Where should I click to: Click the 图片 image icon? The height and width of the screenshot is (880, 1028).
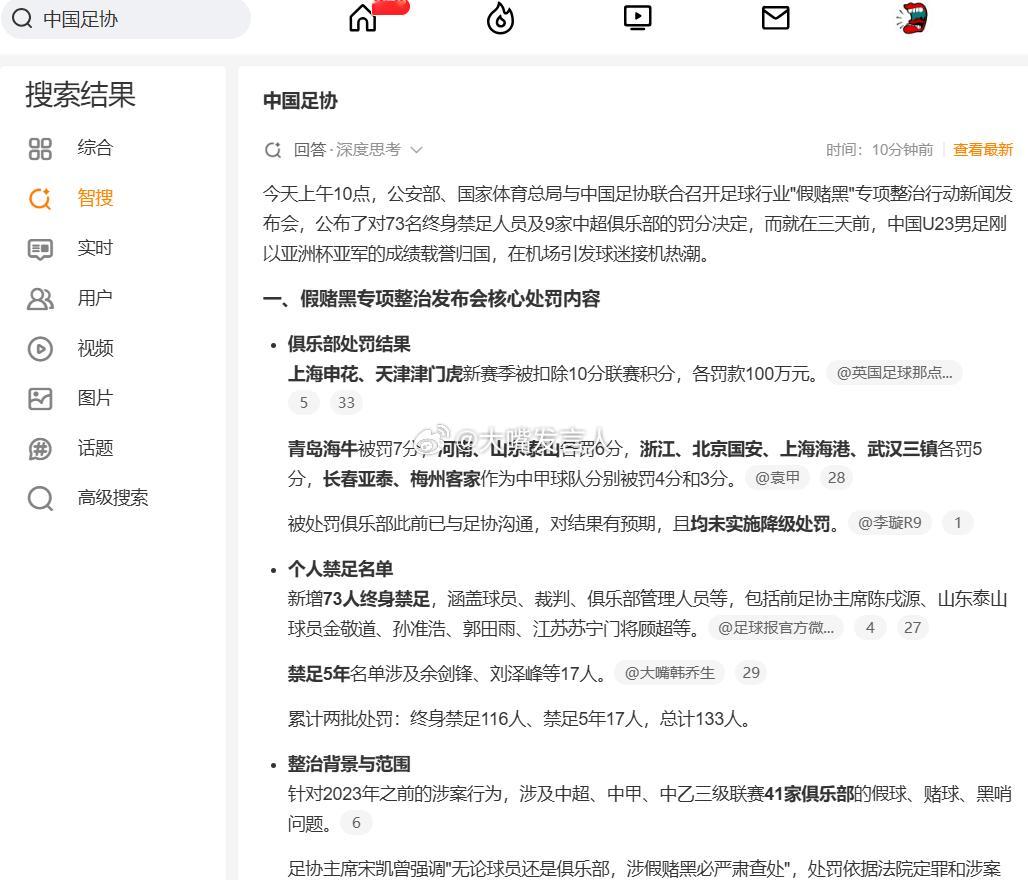point(40,399)
